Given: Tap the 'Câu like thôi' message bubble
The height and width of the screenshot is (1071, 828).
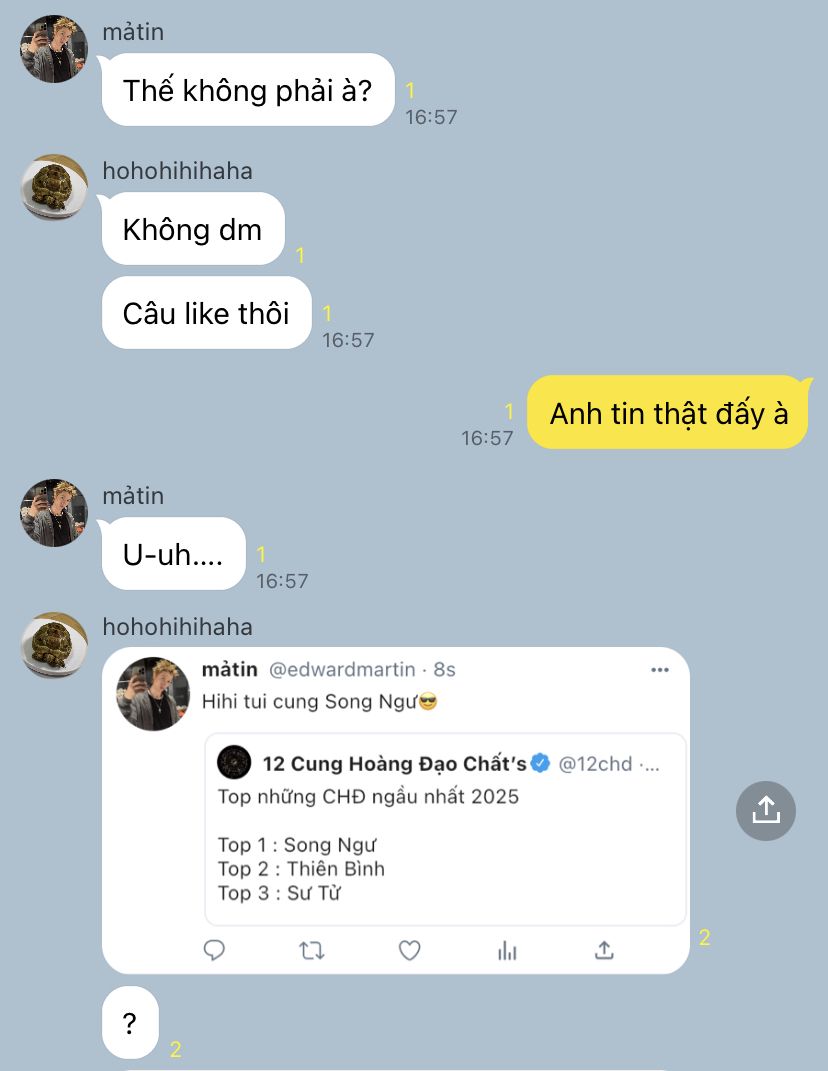Looking at the screenshot, I should tap(206, 313).
